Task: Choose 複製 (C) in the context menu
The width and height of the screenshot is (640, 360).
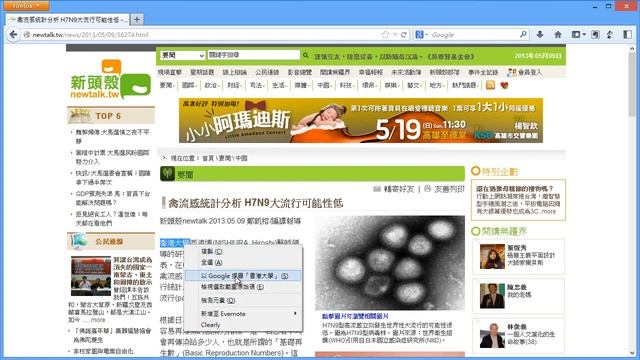Action: [x=243, y=251]
